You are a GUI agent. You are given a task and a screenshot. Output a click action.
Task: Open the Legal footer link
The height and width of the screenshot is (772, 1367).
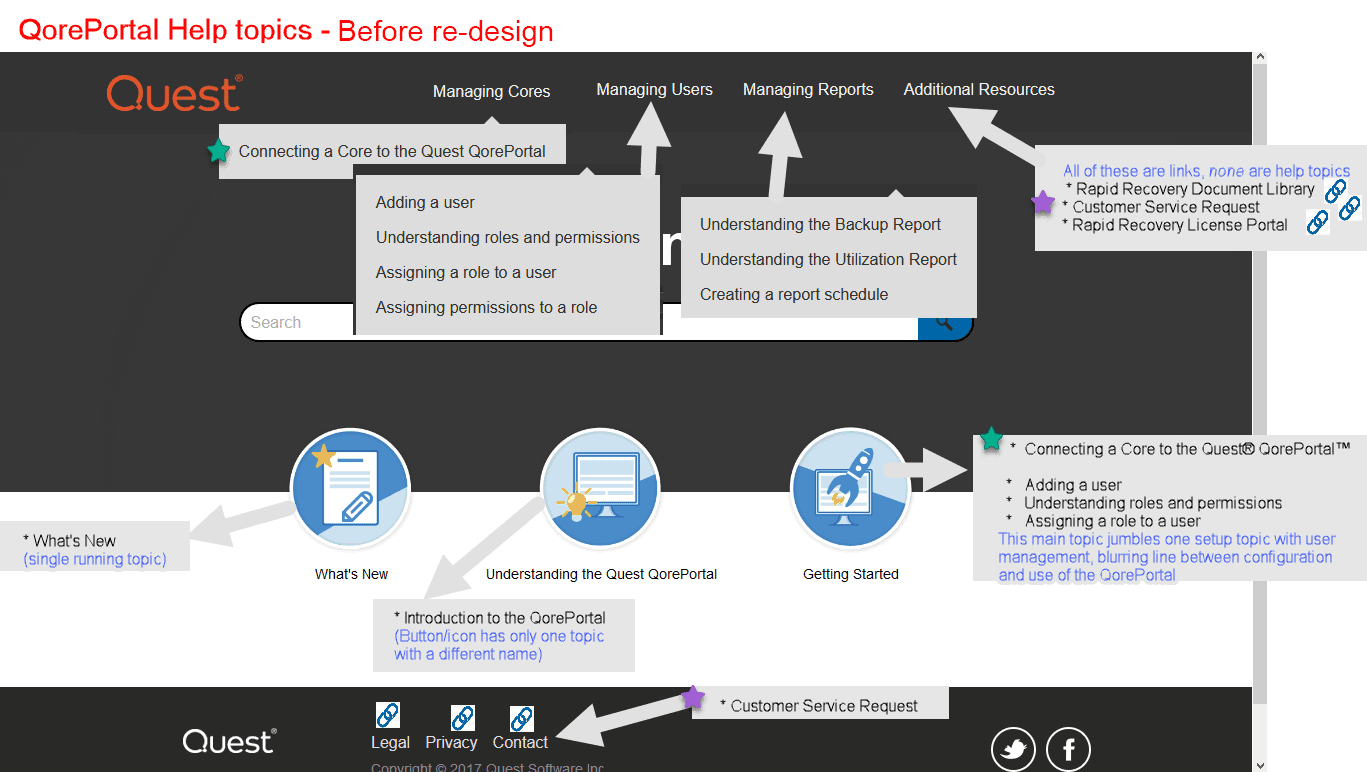(390, 742)
